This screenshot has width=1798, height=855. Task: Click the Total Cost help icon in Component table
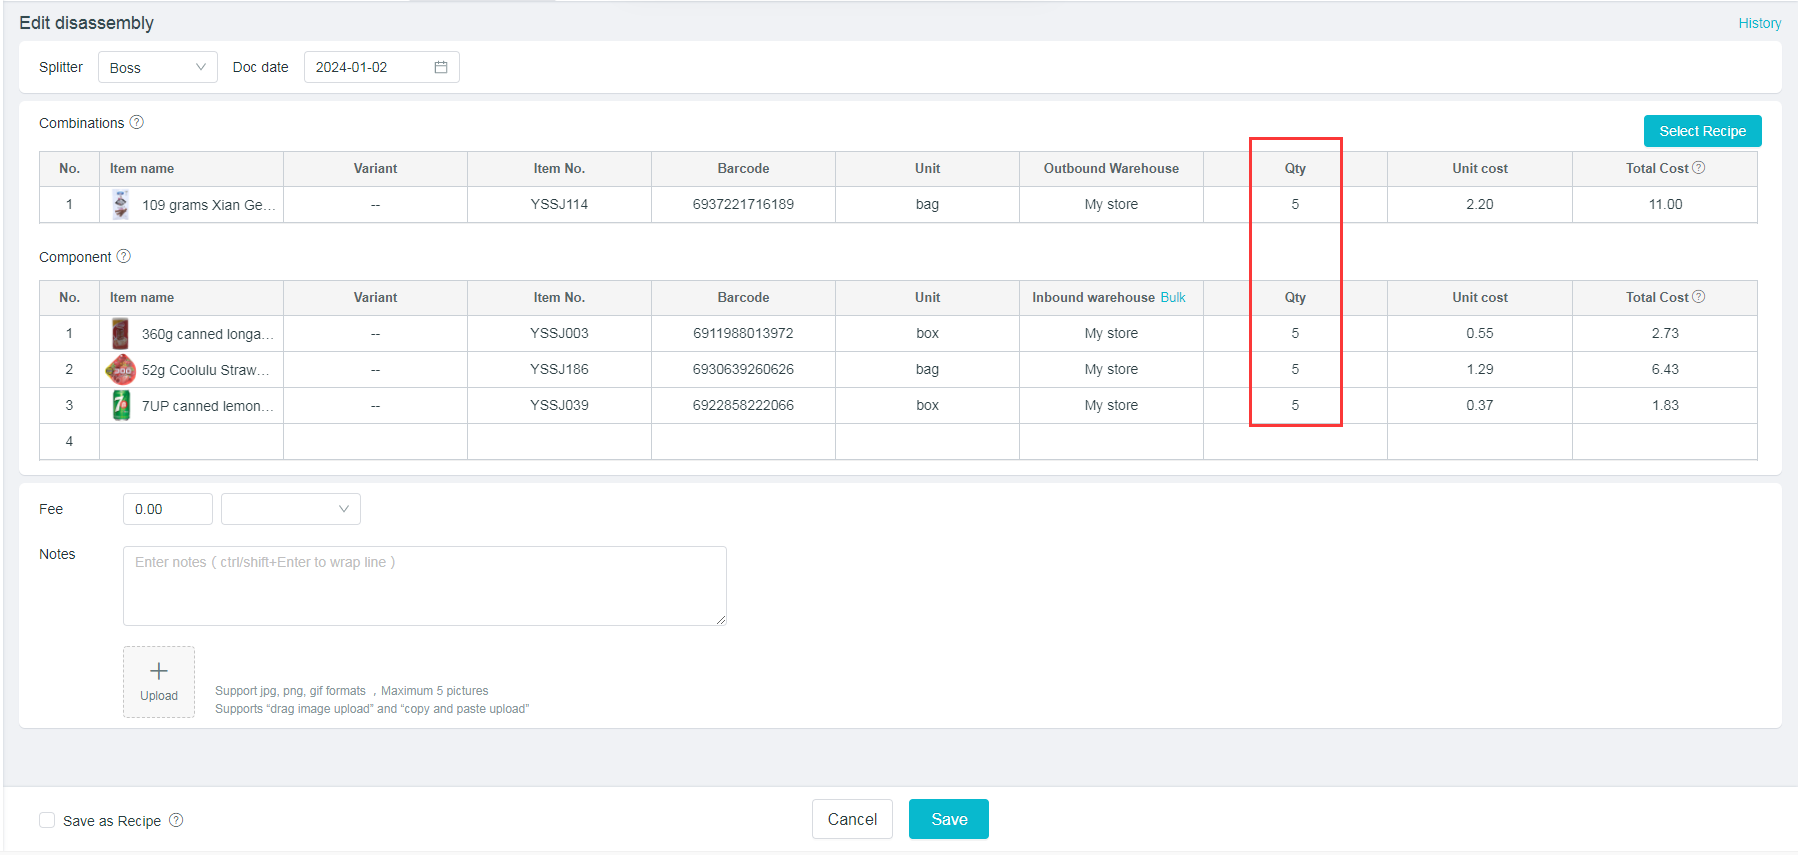coord(1698,297)
